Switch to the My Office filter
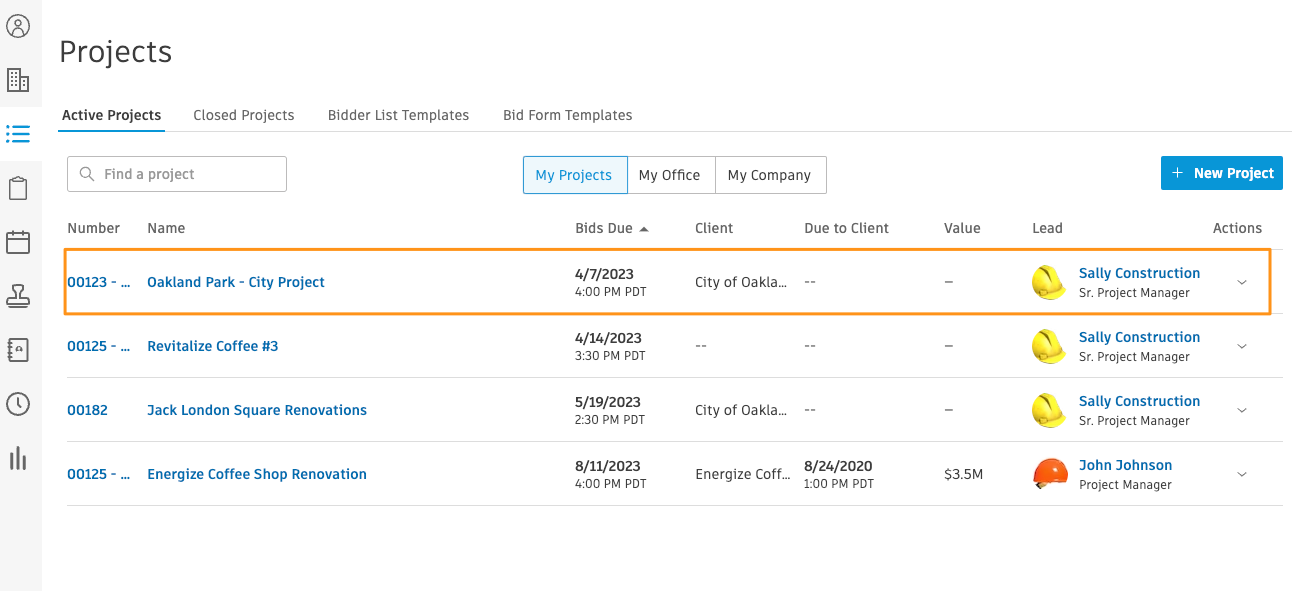1301x591 pixels. (x=670, y=174)
